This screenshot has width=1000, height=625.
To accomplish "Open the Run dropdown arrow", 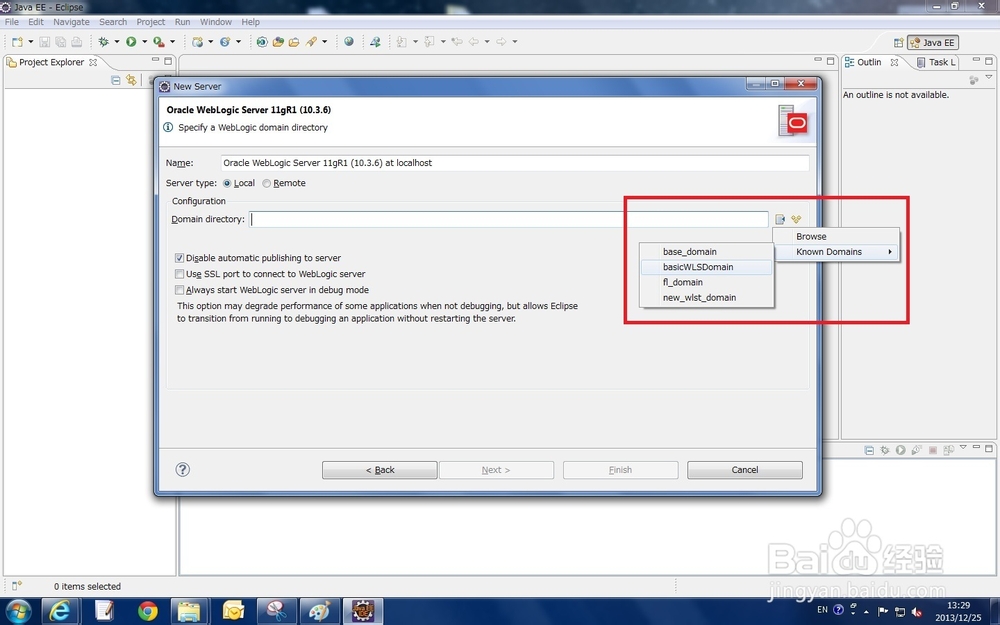I will 144,41.
